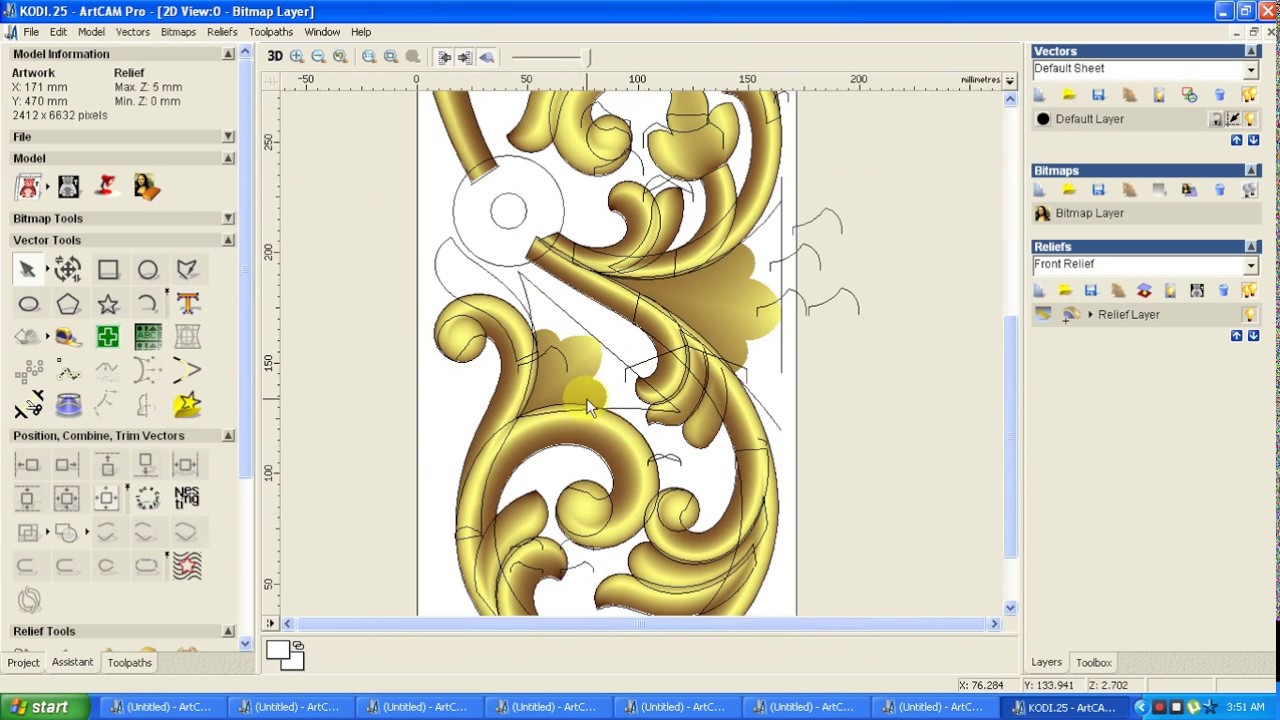This screenshot has height=720, width=1280.
Task: Open the Nesting vectors tool
Action: click(x=187, y=497)
